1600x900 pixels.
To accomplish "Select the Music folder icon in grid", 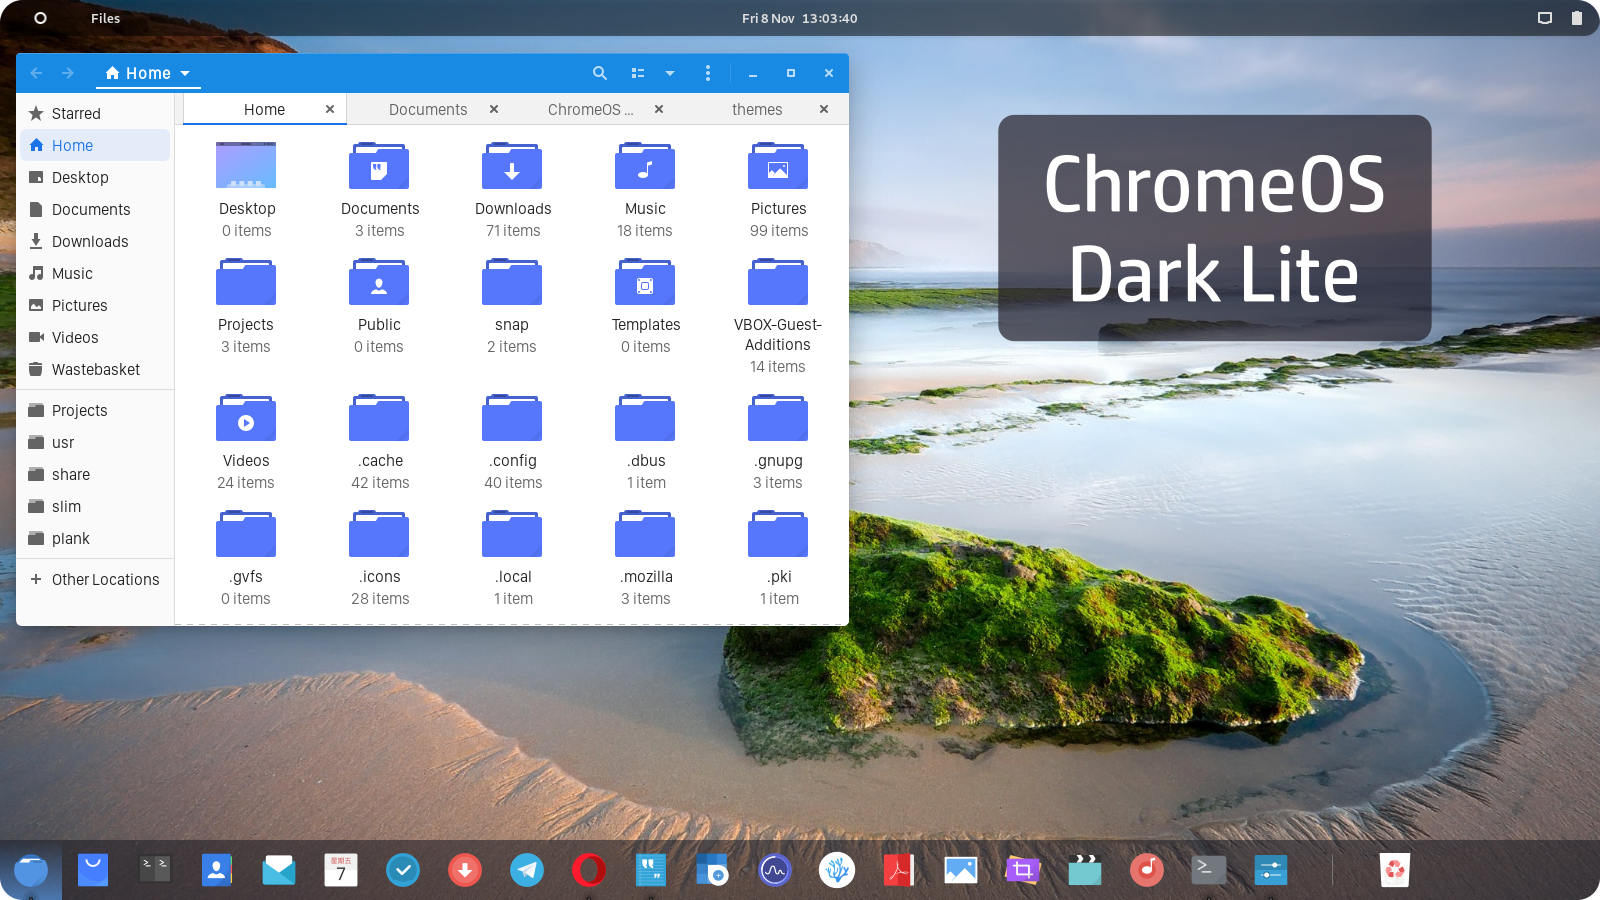I will coord(645,165).
